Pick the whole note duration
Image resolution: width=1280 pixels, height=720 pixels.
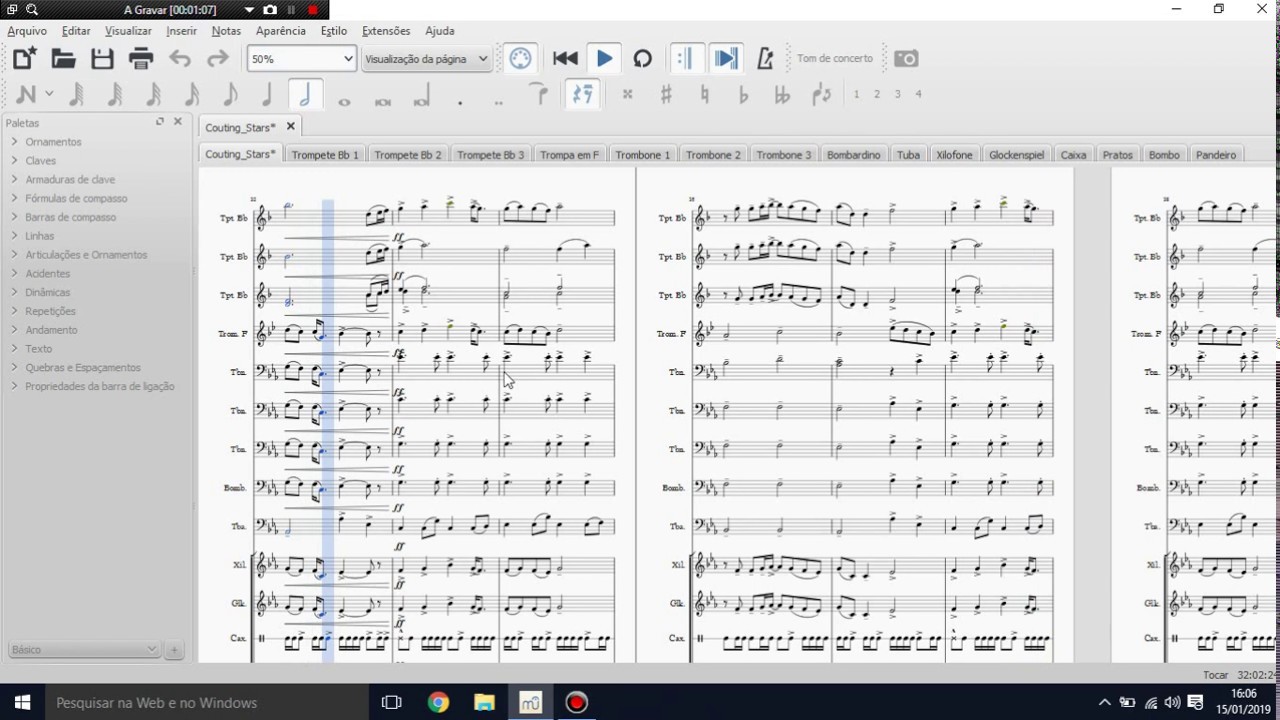[x=344, y=101]
